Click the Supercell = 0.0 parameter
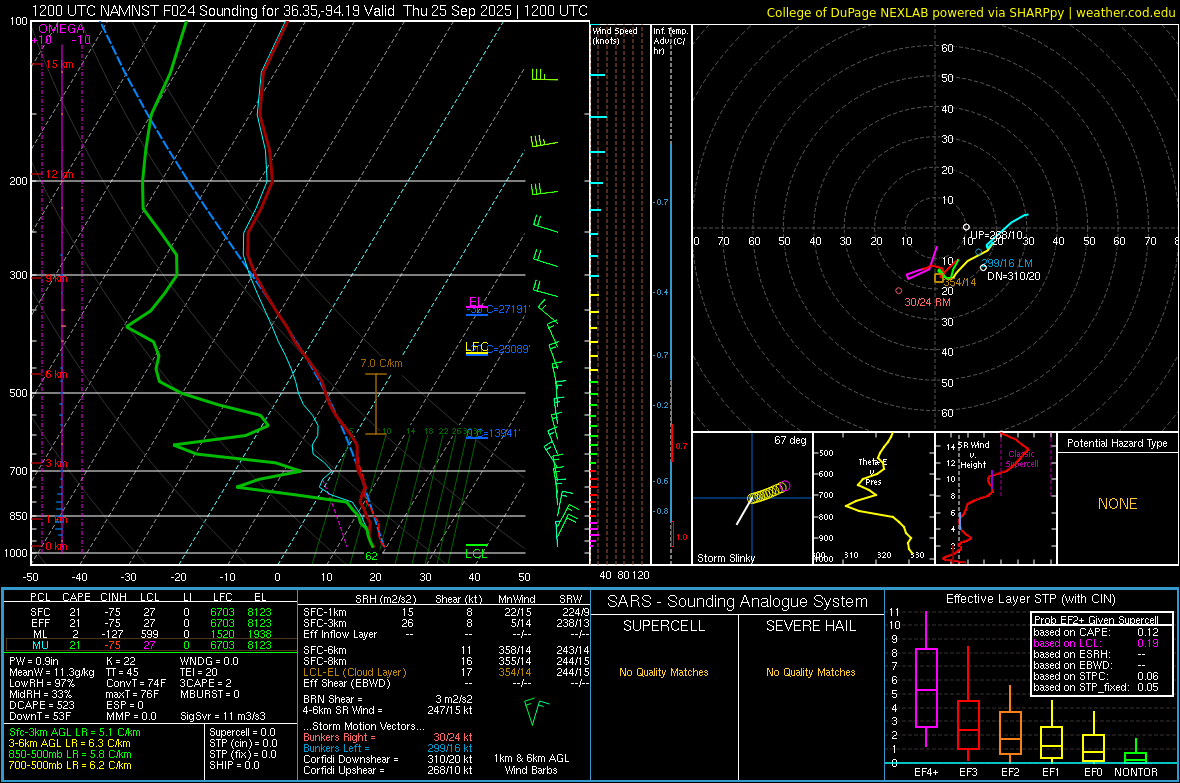 [242, 732]
